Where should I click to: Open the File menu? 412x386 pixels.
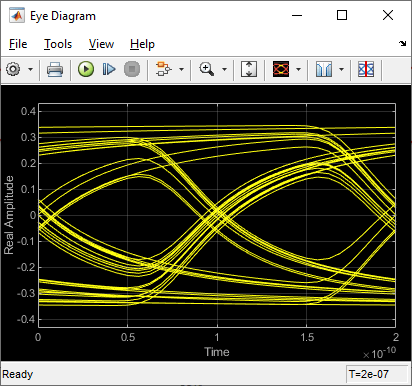18,44
